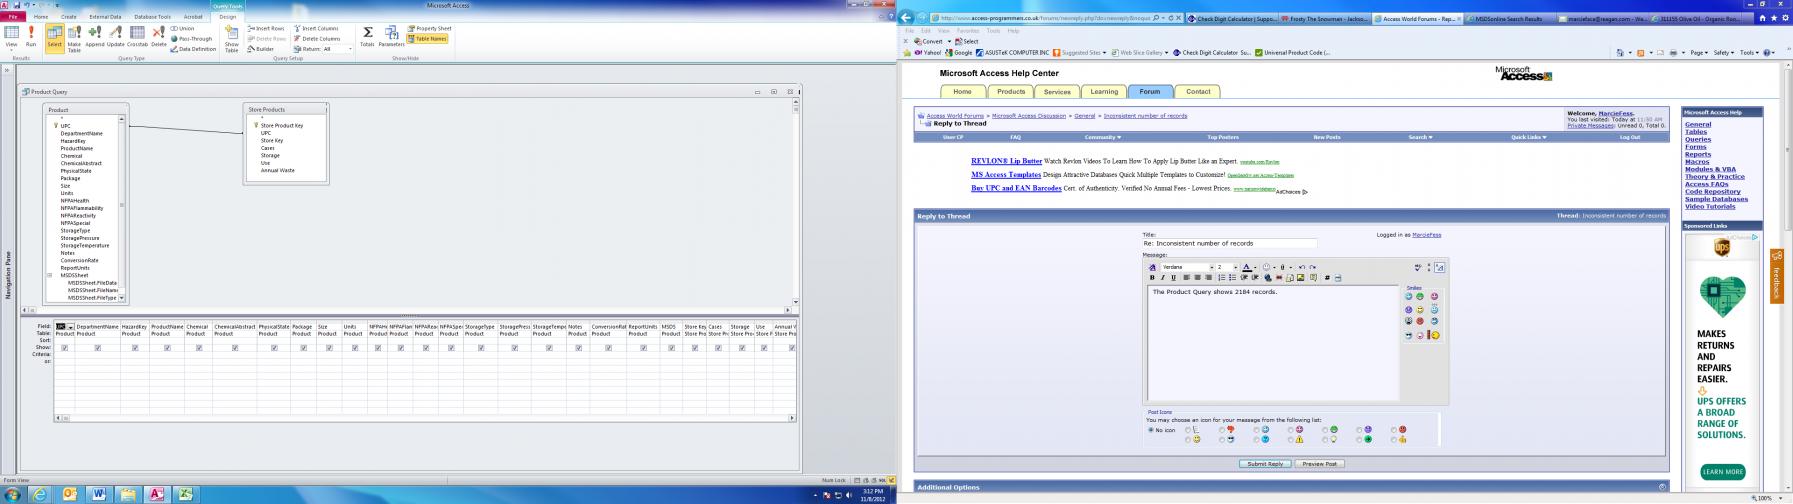The height and width of the screenshot is (504, 1793).
Task: Switch to the Home ribbon tab
Action: (x=41, y=17)
